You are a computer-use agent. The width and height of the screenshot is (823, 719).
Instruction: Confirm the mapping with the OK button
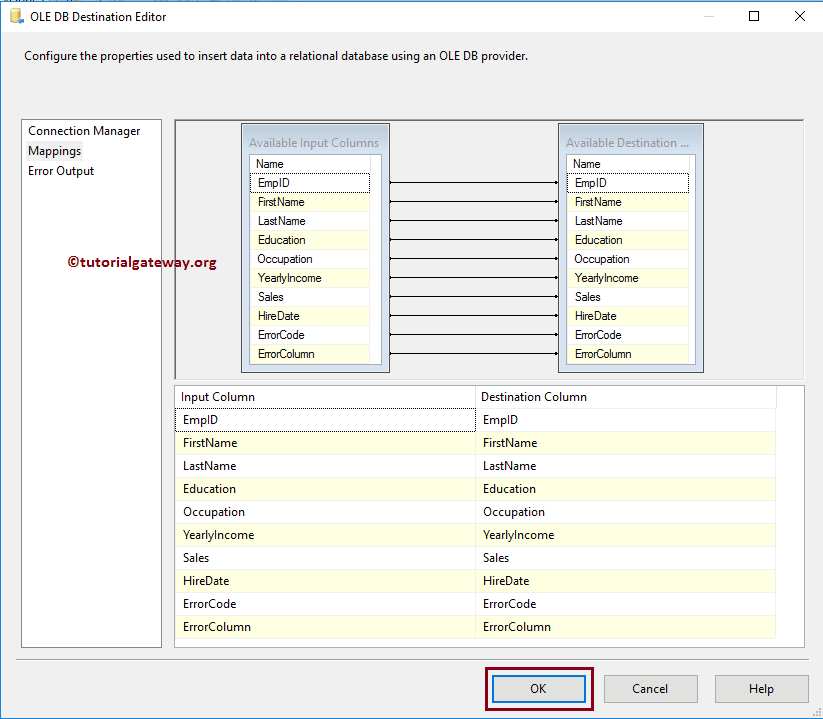[538, 688]
